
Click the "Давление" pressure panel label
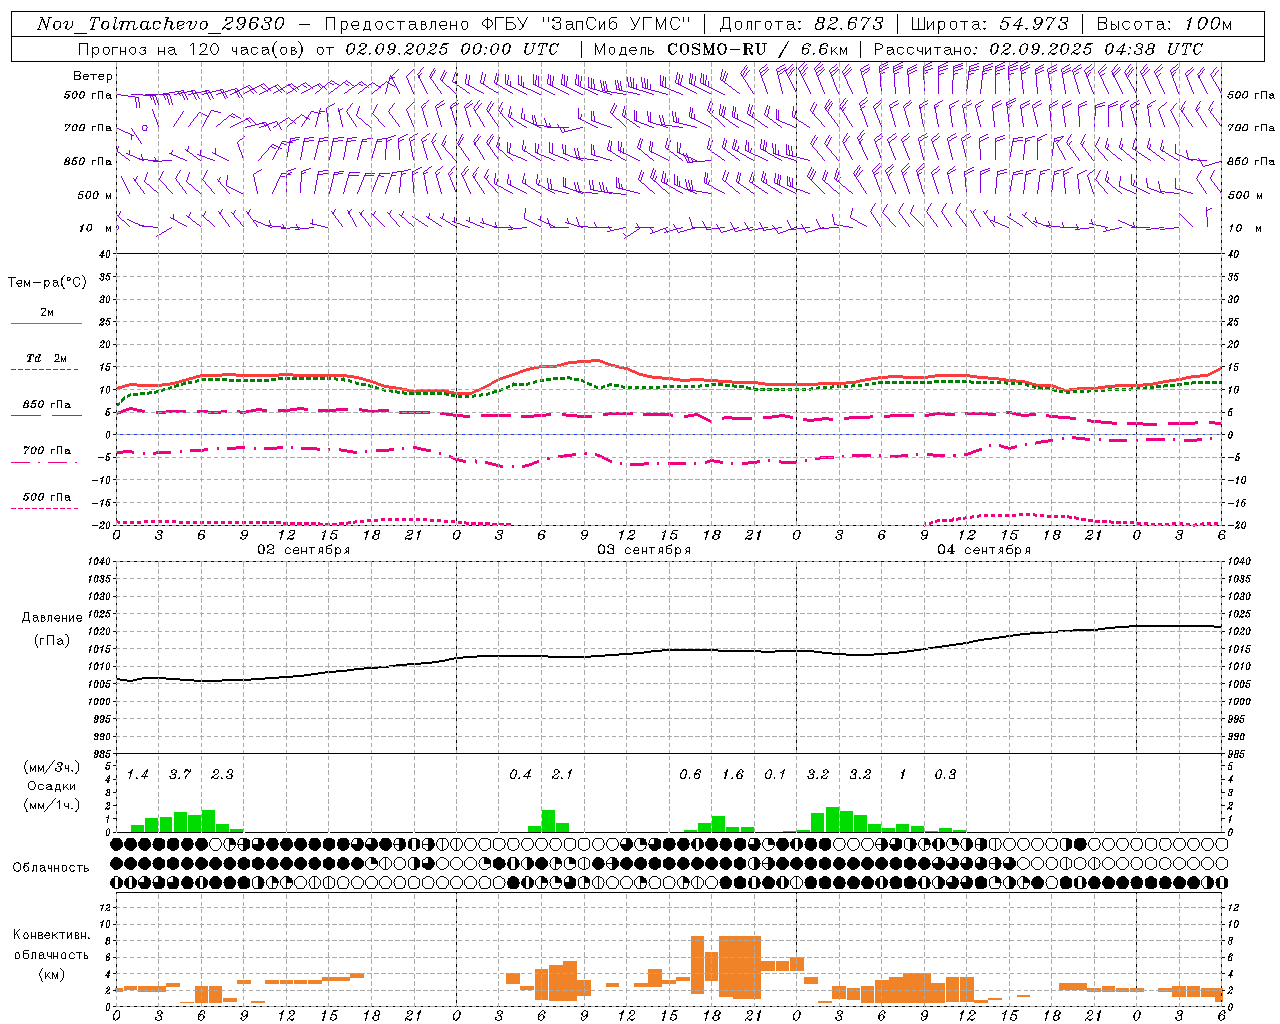52,618
